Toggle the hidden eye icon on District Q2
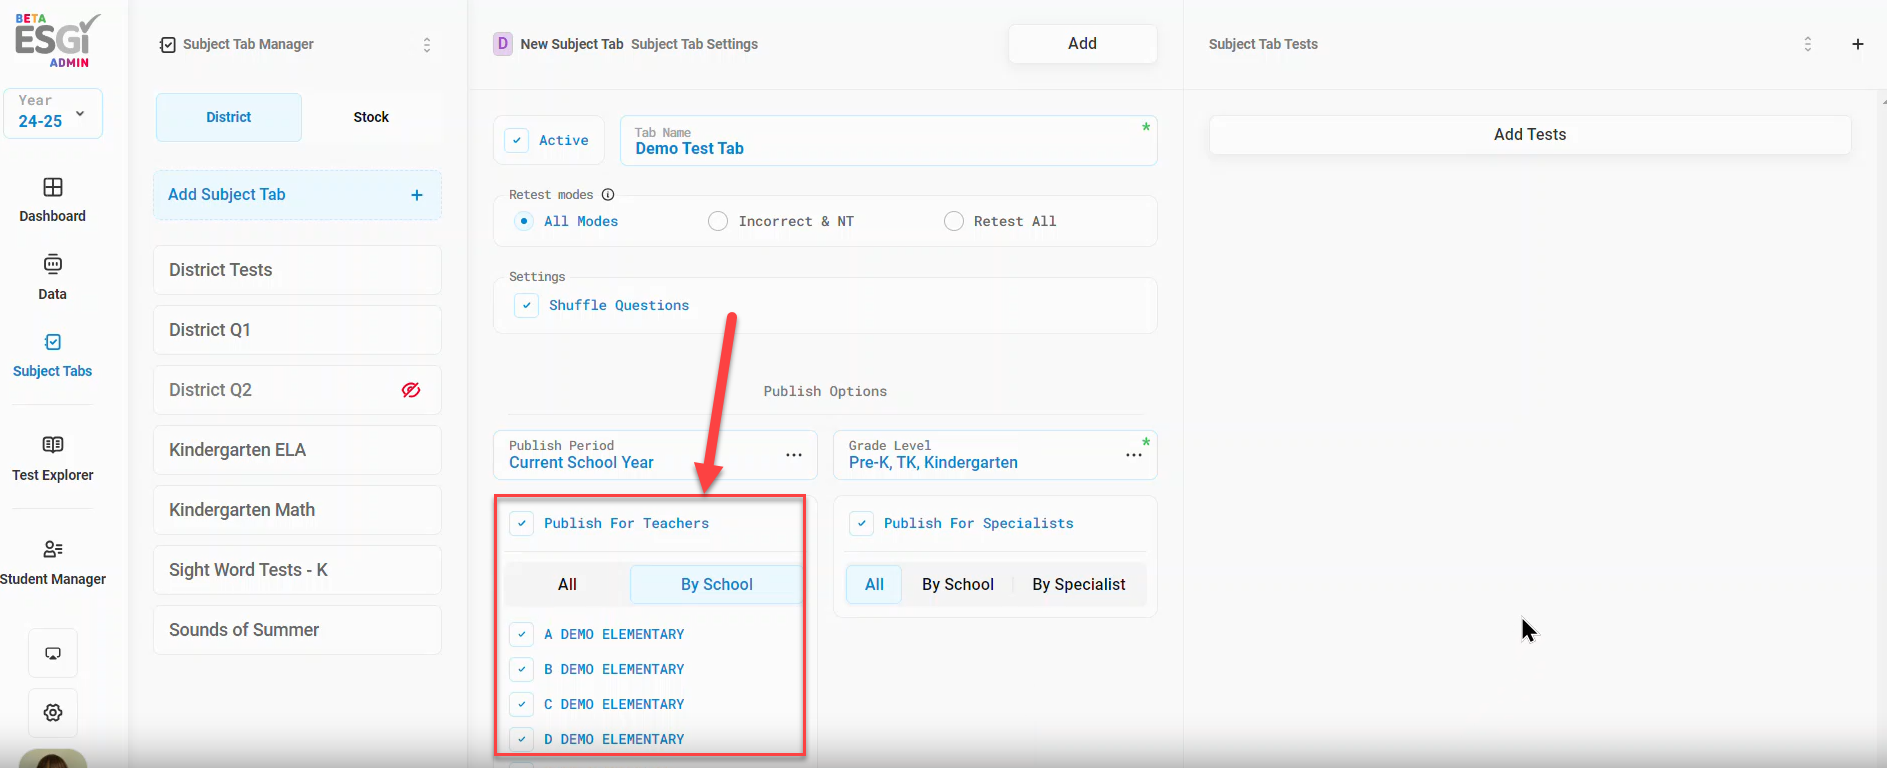The height and width of the screenshot is (768, 1887). click(x=411, y=390)
